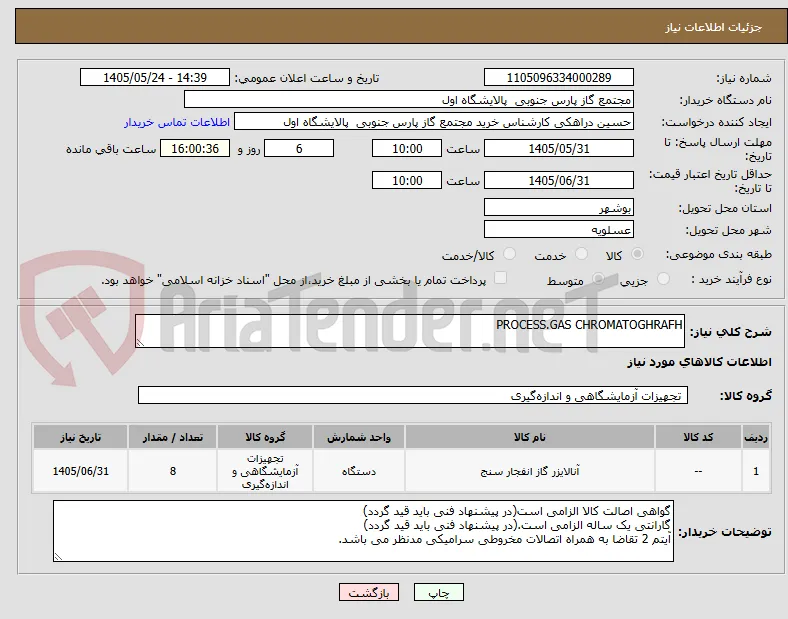
Task: Click the تعداد / مقدار column header
Action: 173,437
